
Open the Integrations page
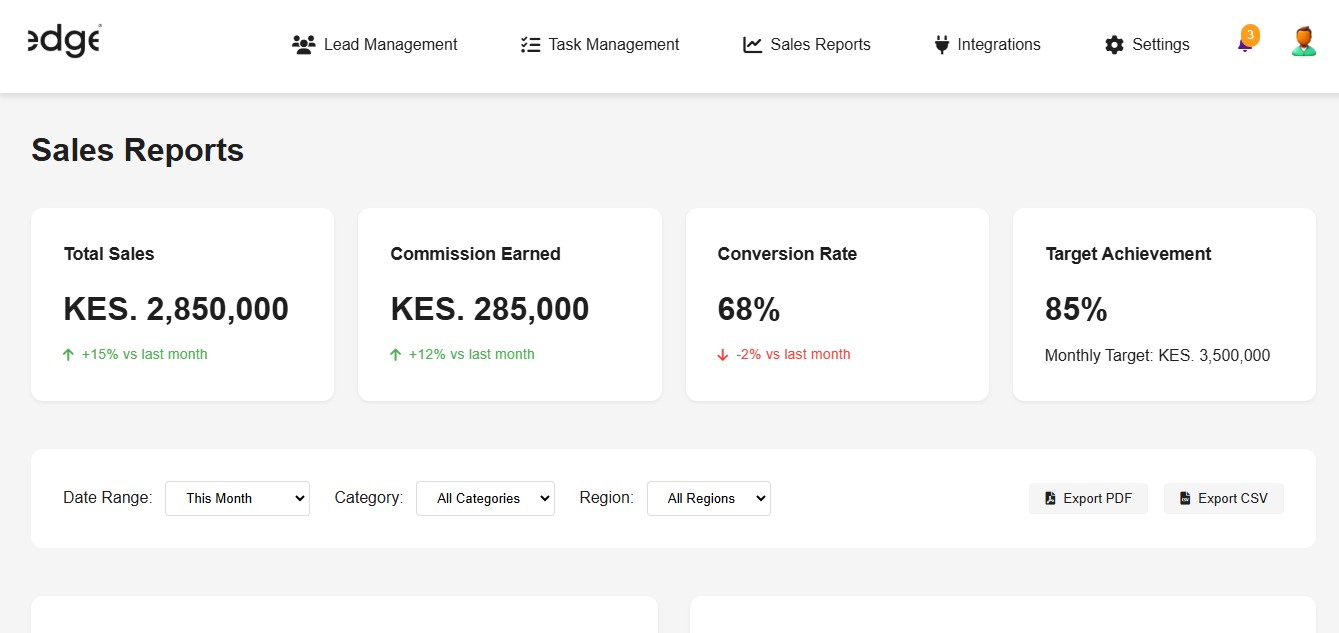pyautogui.click(x=987, y=45)
